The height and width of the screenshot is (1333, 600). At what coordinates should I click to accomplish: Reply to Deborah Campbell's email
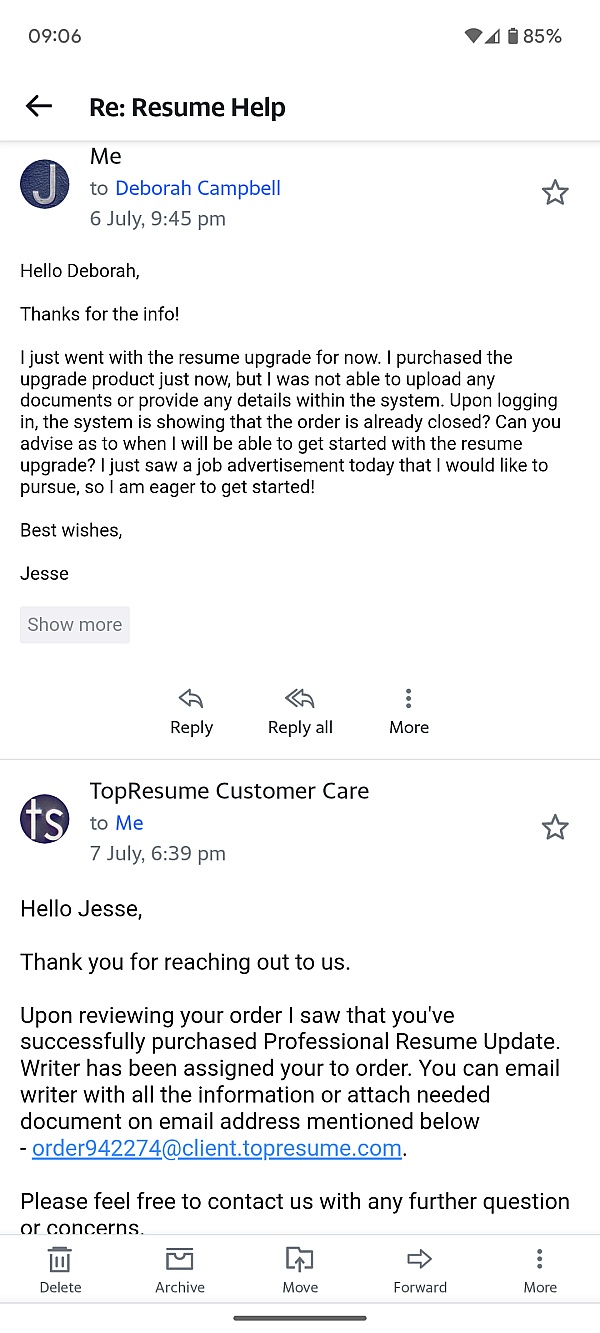click(191, 711)
